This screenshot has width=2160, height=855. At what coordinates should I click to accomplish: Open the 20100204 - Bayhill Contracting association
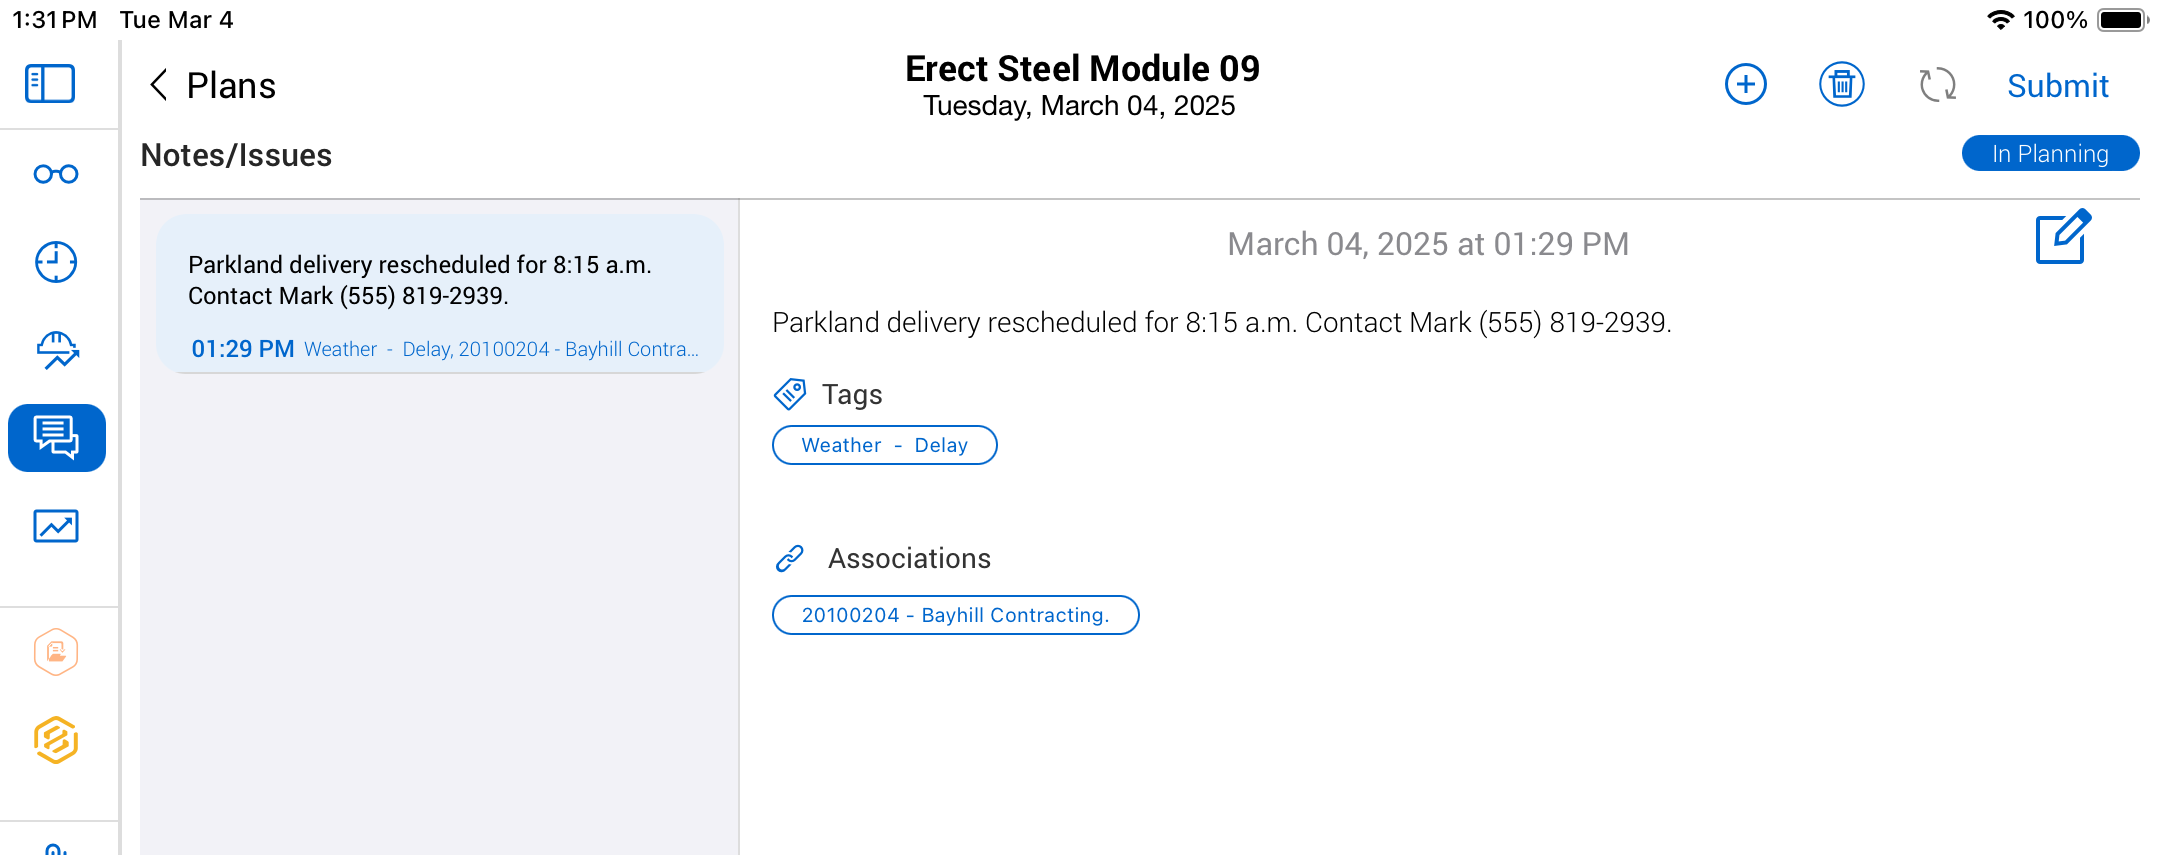coord(955,615)
